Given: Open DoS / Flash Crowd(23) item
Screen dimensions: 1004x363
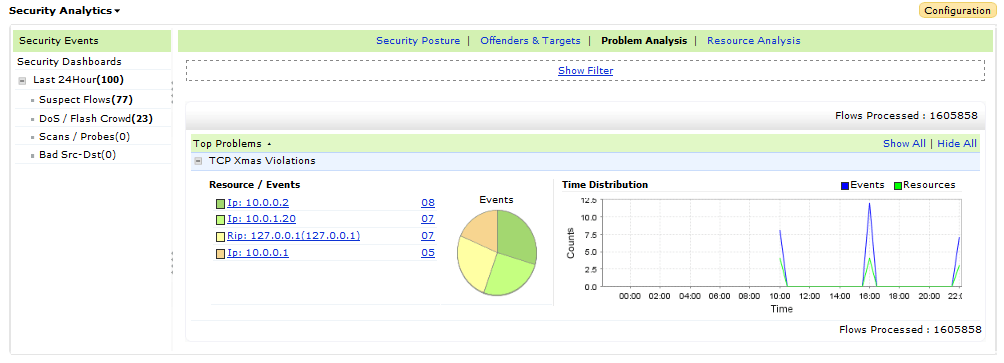Looking at the screenshot, I should (x=95, y=118).
